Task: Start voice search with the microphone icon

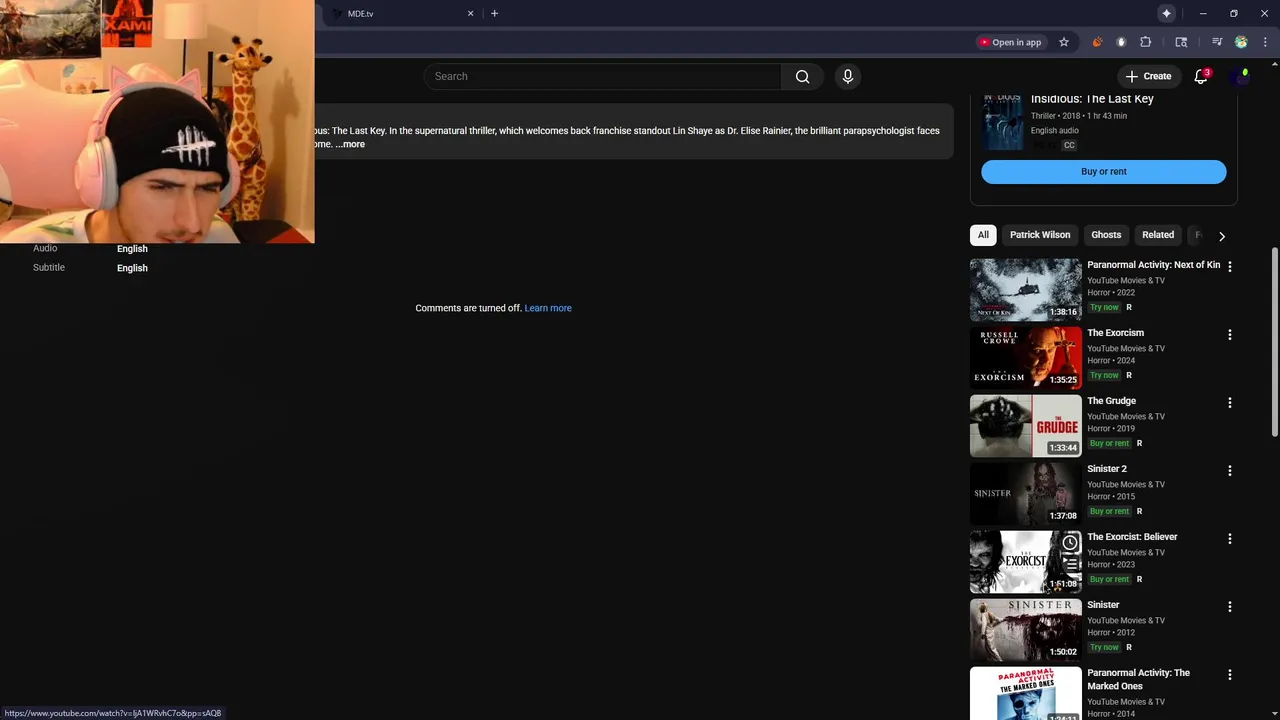Action: pos(847,77)
